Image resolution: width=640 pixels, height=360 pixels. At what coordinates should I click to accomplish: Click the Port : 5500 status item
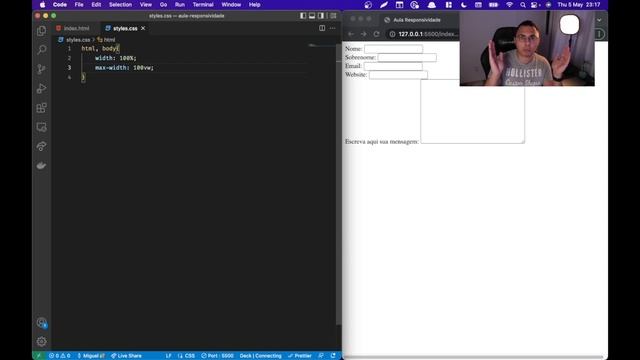pyautogui.click(x=218, y=356)
